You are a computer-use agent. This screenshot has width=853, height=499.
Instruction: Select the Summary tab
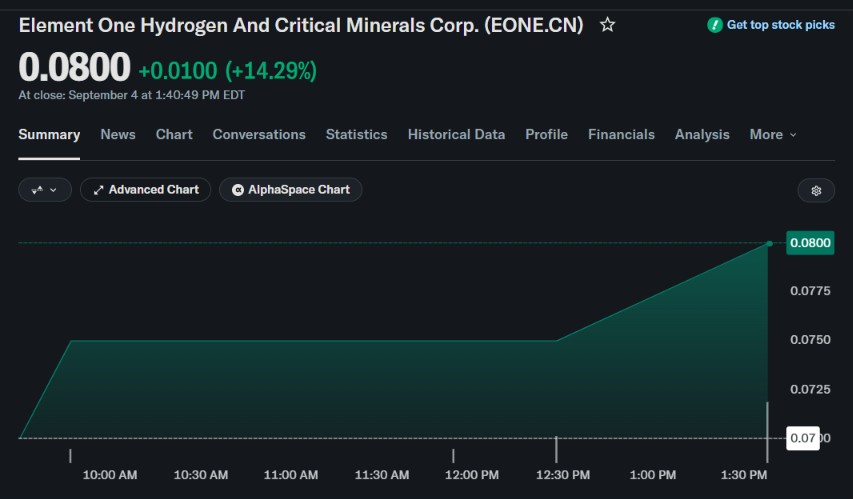49,134
